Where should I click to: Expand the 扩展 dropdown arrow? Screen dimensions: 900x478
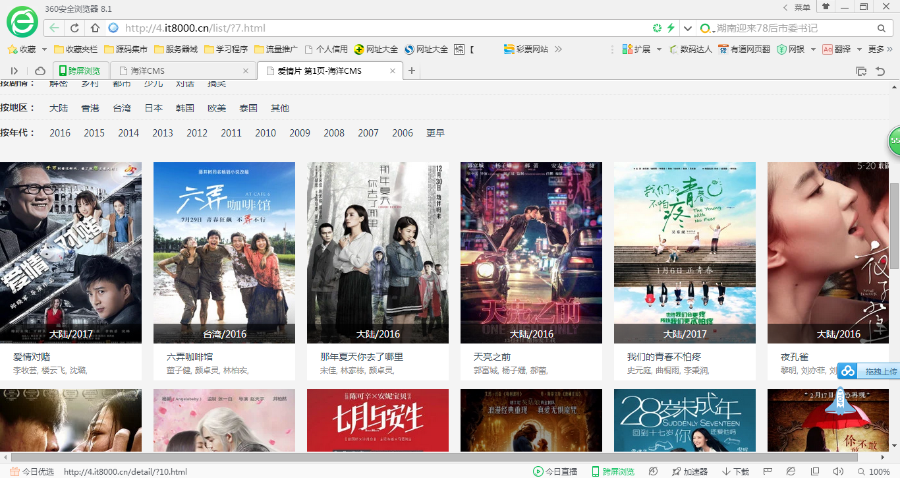pos(659,49)
